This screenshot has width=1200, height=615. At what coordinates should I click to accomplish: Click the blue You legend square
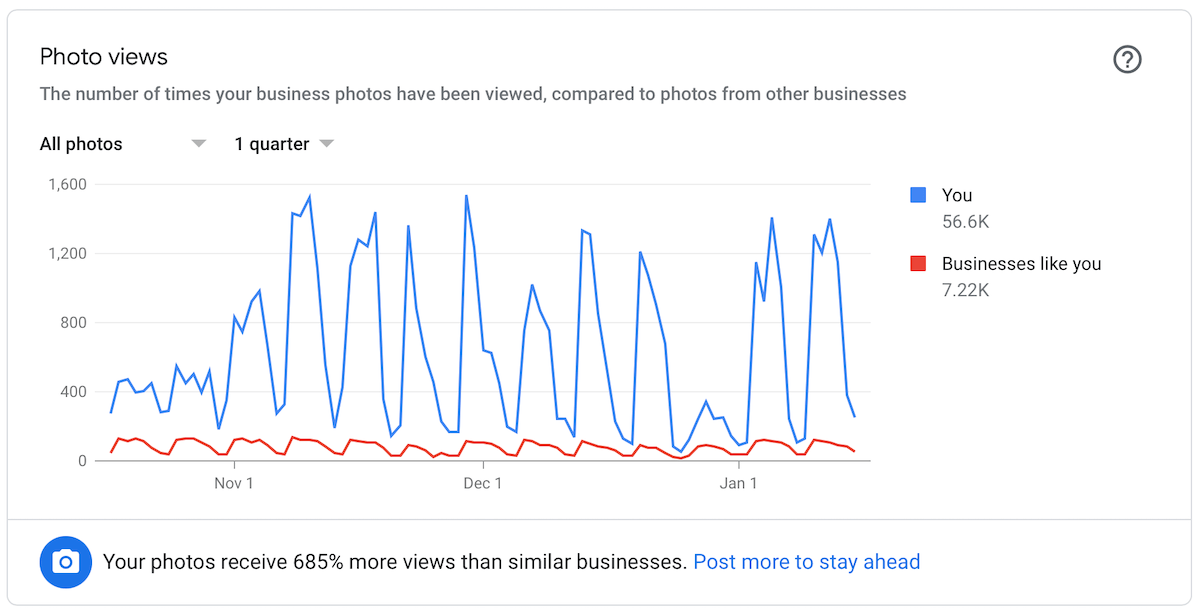pos(918,196)
